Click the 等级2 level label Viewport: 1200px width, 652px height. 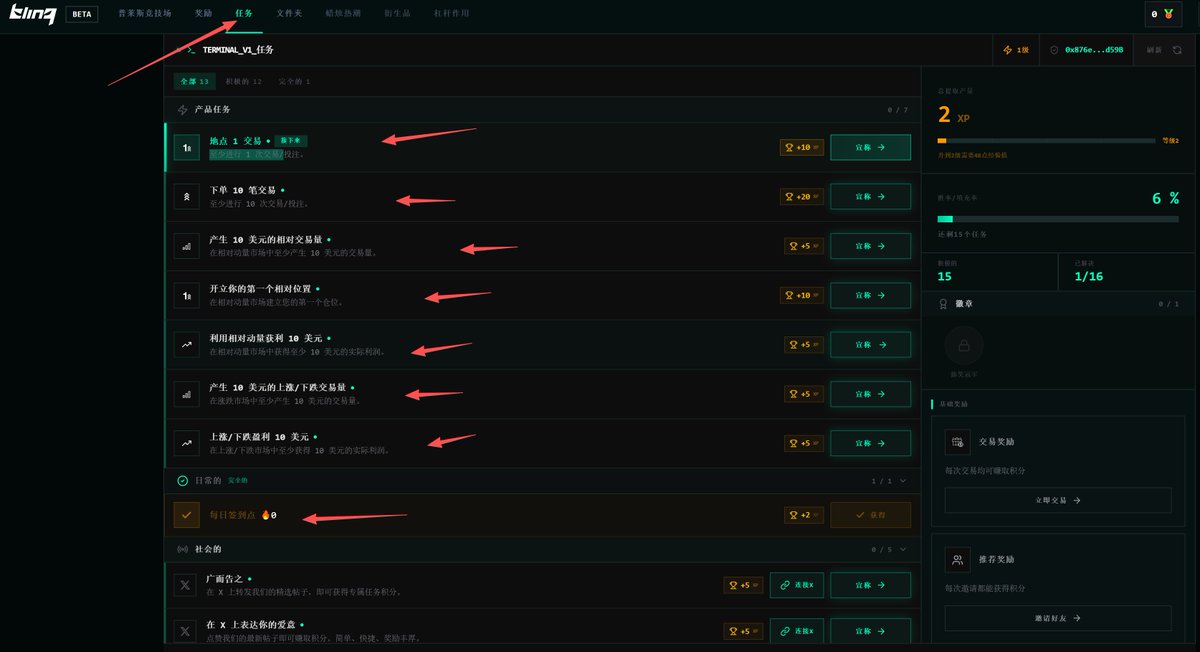pyautogui.click(x=1170, y=141)
